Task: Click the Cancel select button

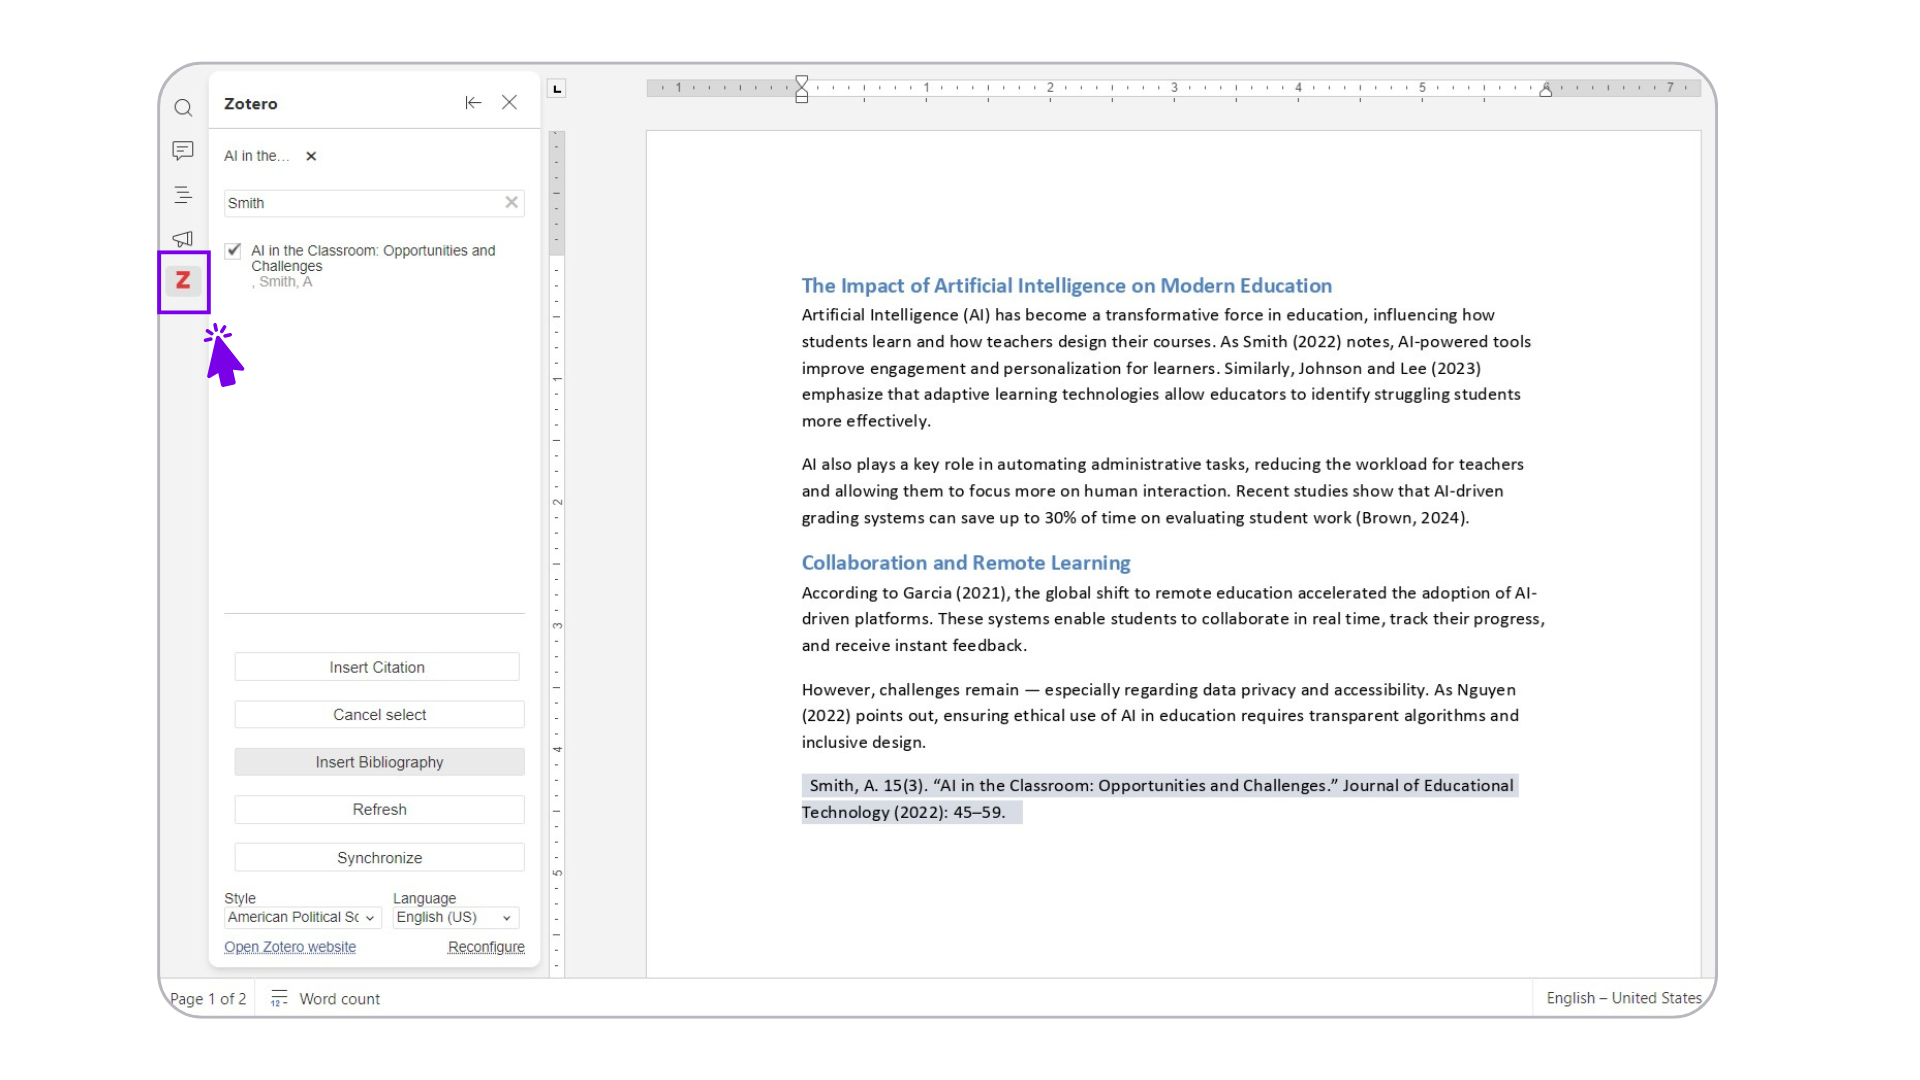Action: [x=379, y=715]
